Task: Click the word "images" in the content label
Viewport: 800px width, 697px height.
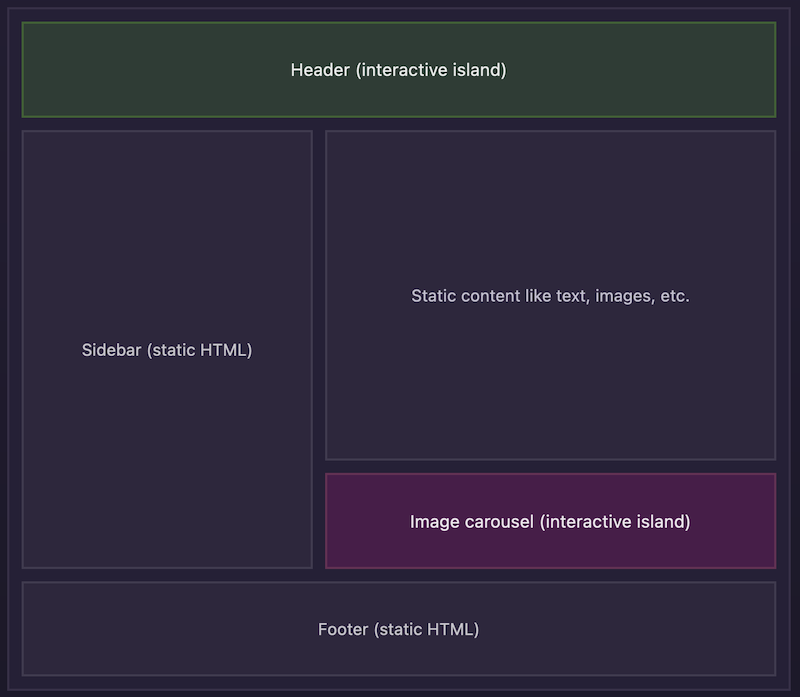Action: pyautogui.click(x=624, y=296)
